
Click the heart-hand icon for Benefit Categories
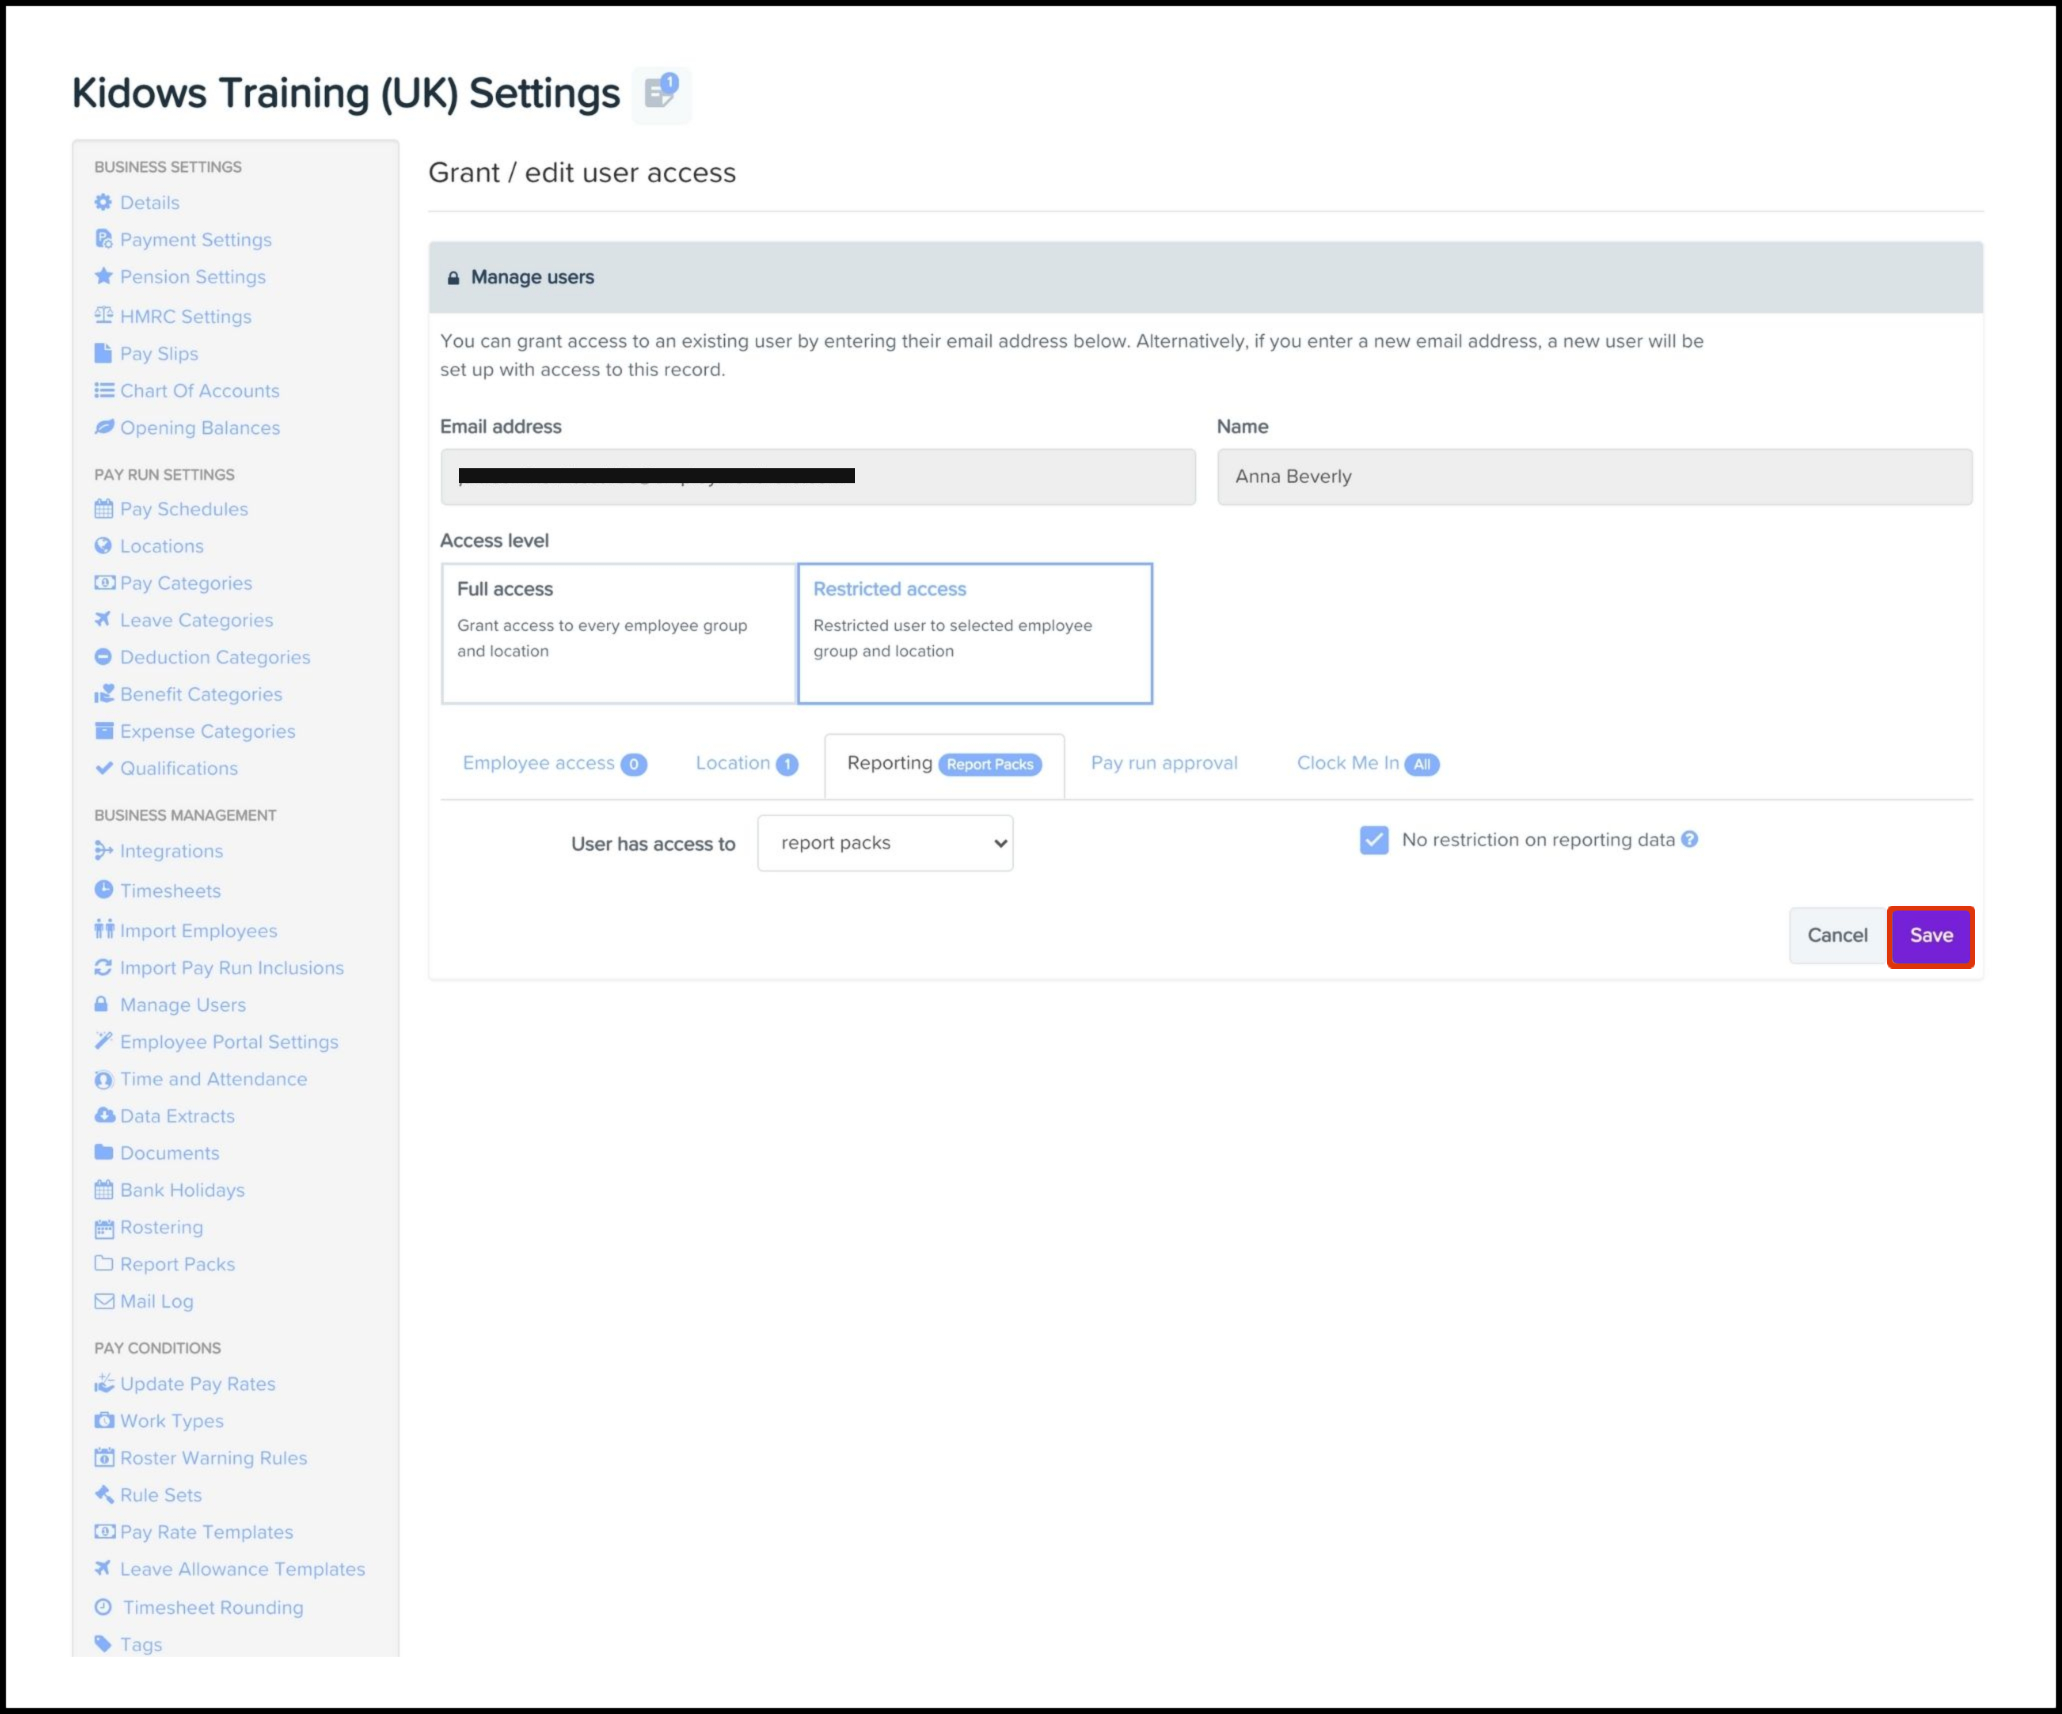(x=104, y=693)
